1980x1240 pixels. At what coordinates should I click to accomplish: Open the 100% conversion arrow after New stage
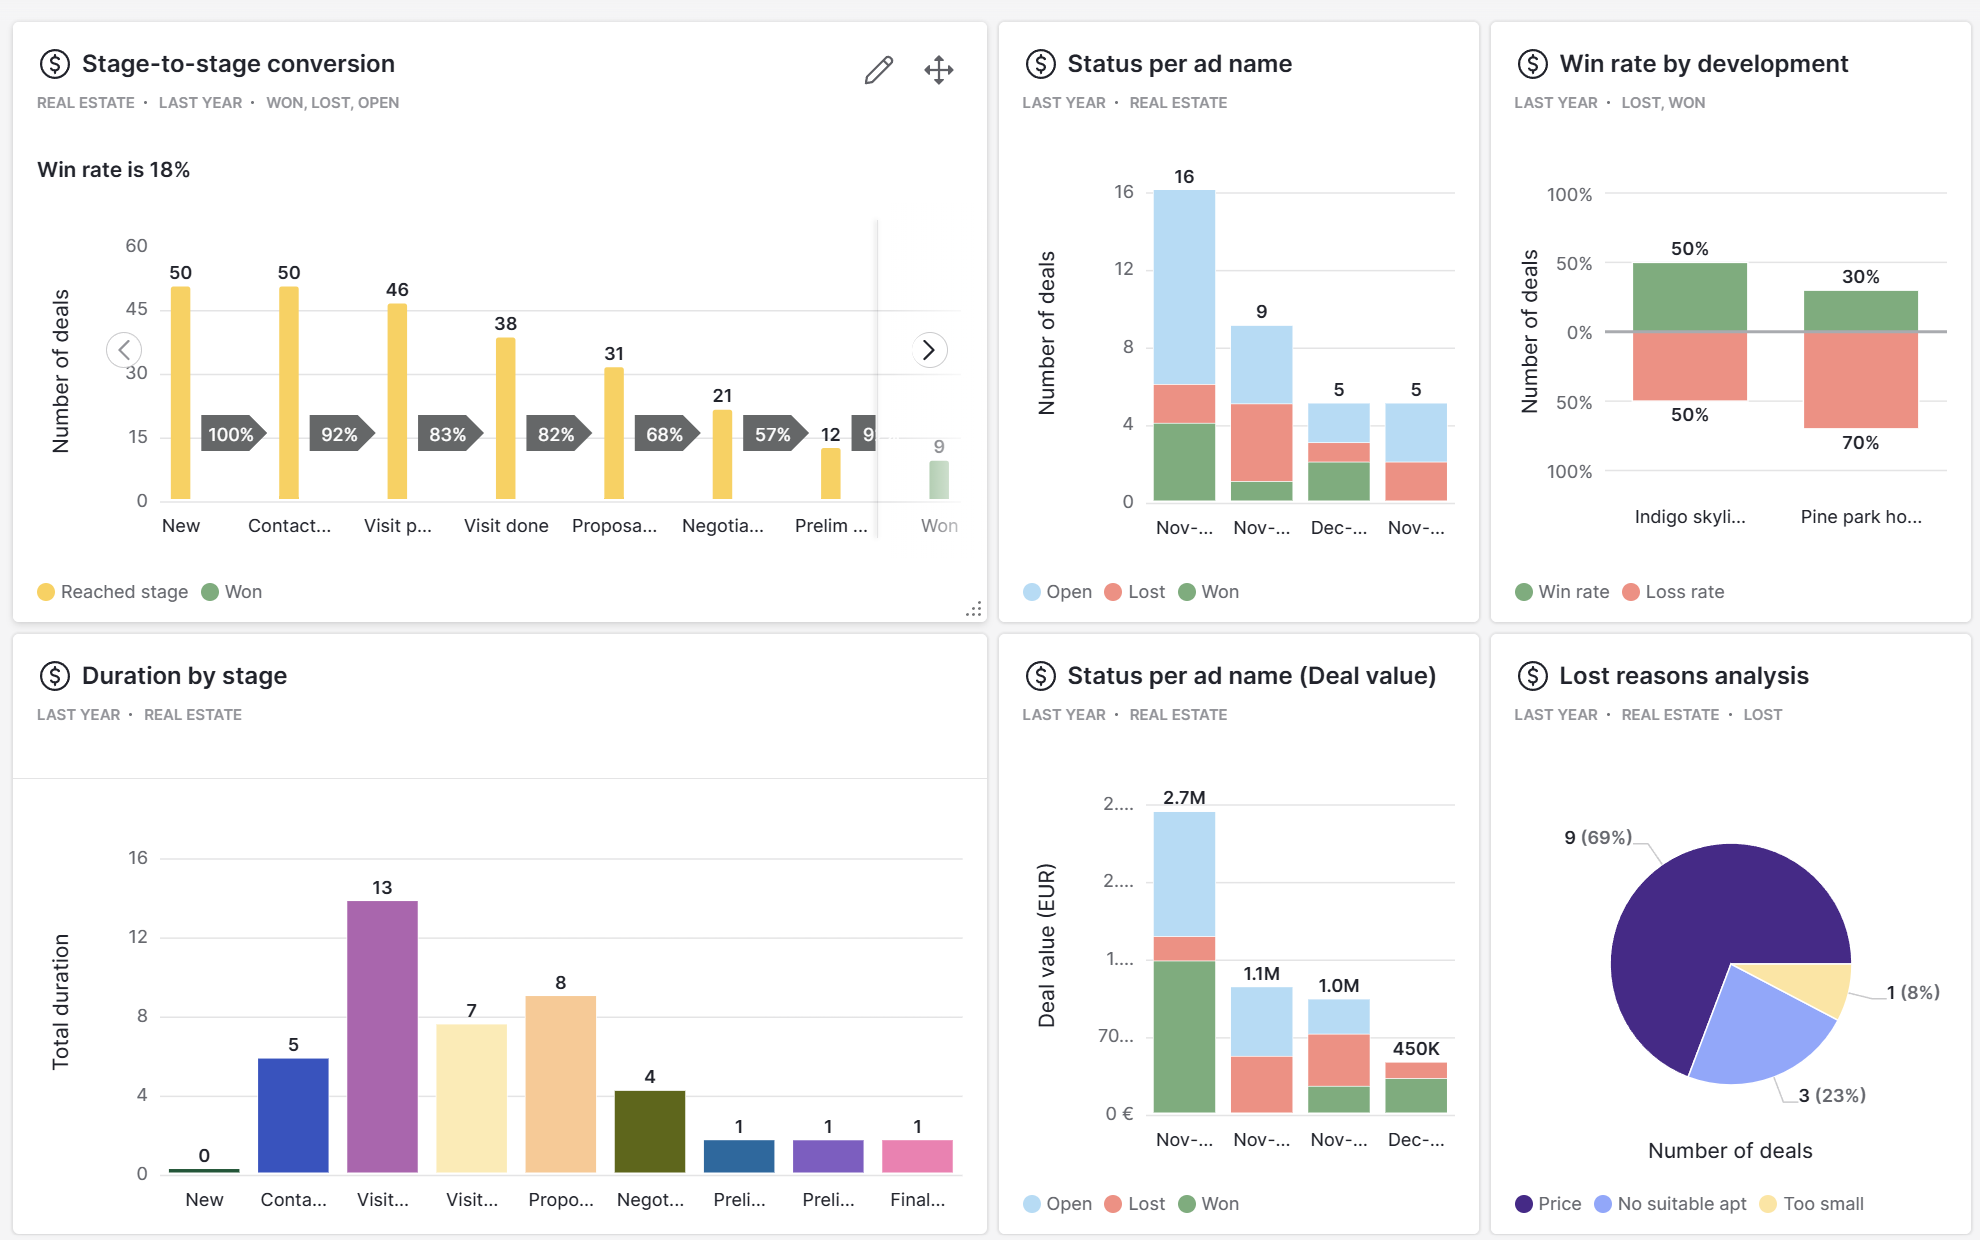pyautogui.click(x=232, y=434)
